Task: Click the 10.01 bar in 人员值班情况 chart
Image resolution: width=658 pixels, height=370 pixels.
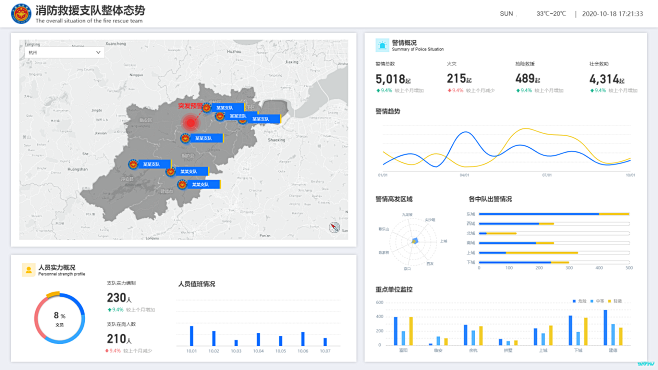Action: click(191, 336)
